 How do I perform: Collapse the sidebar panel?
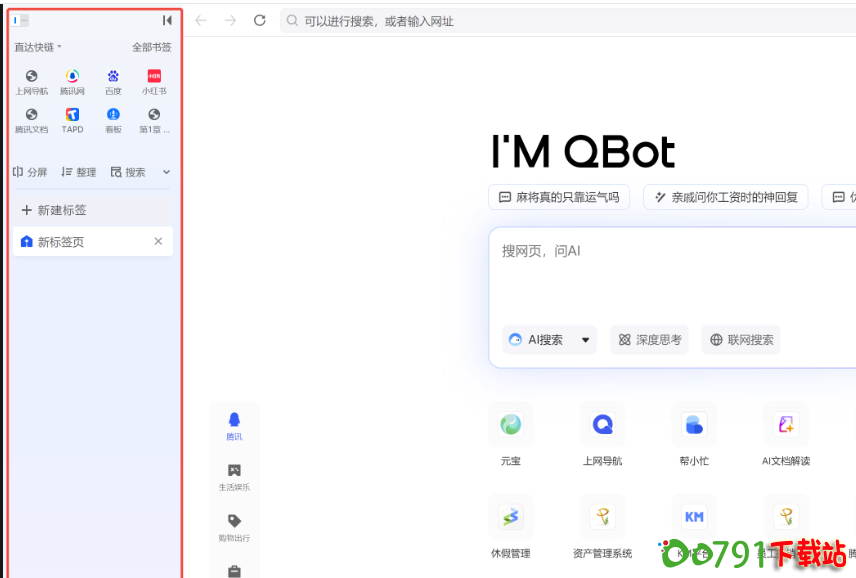point(167,20)
